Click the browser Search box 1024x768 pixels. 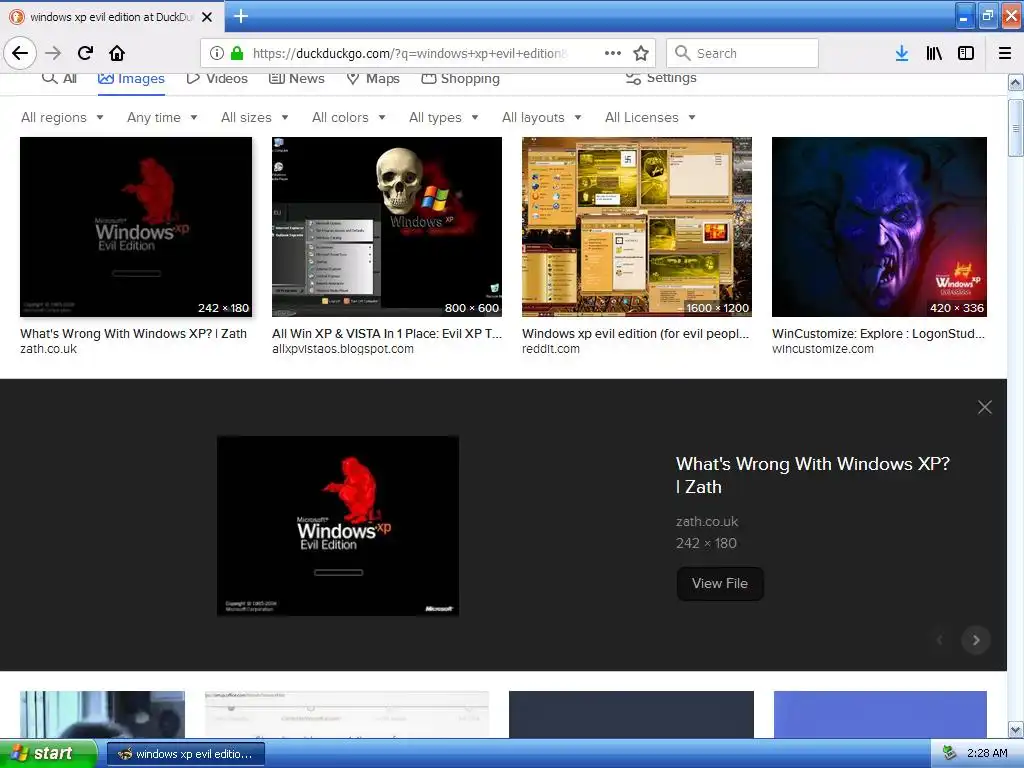743,53
